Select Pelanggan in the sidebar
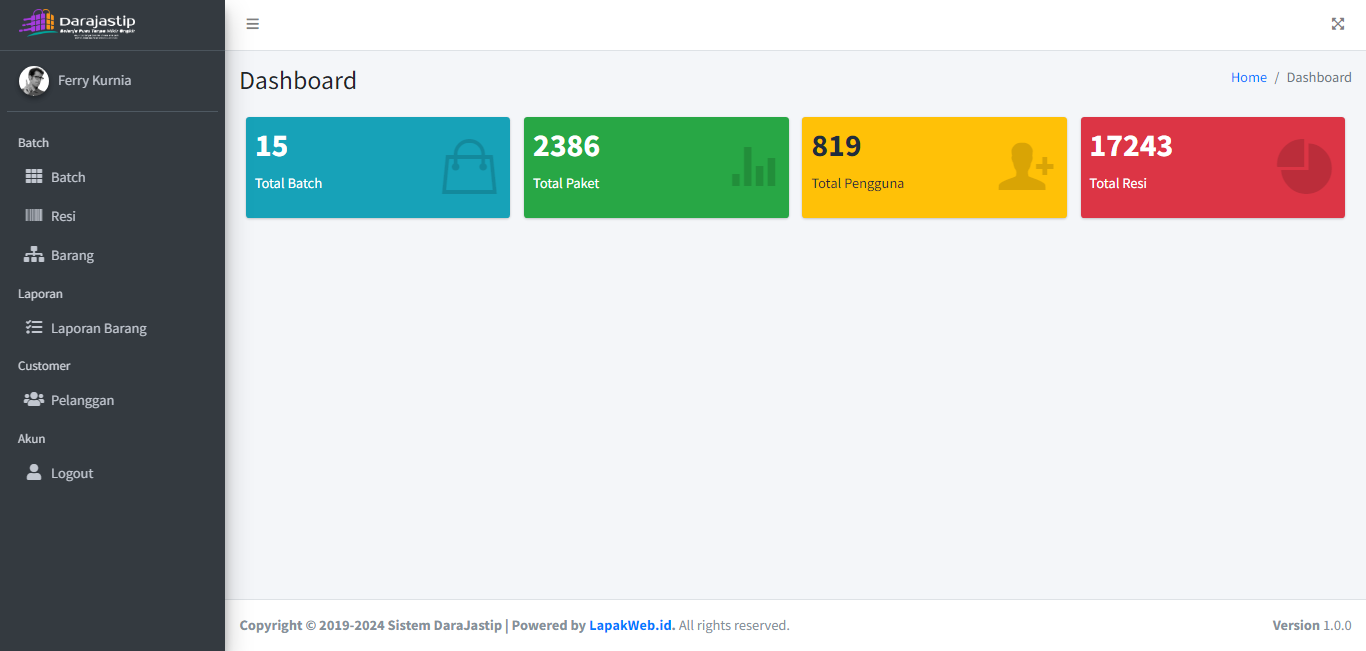This screenshot has width=1366, height=651. (83, 400)
